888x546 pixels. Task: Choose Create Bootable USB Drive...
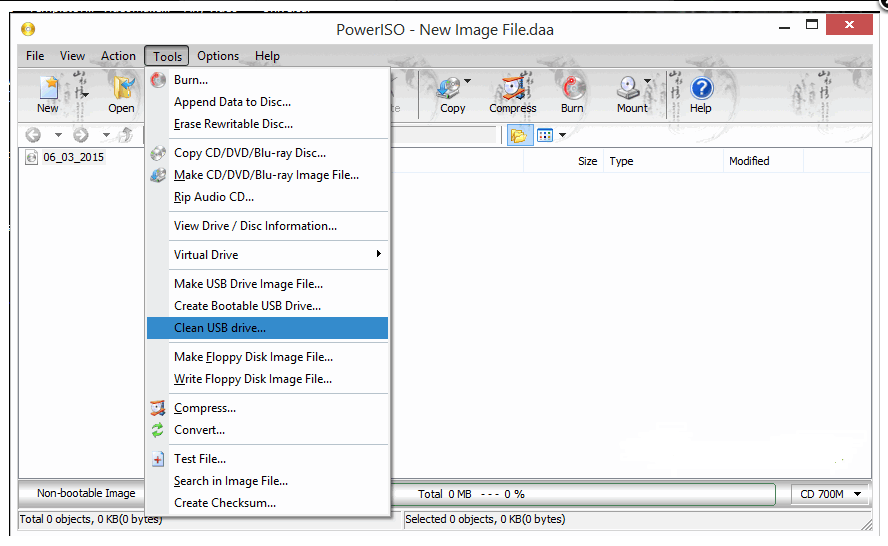coord(267,306)
